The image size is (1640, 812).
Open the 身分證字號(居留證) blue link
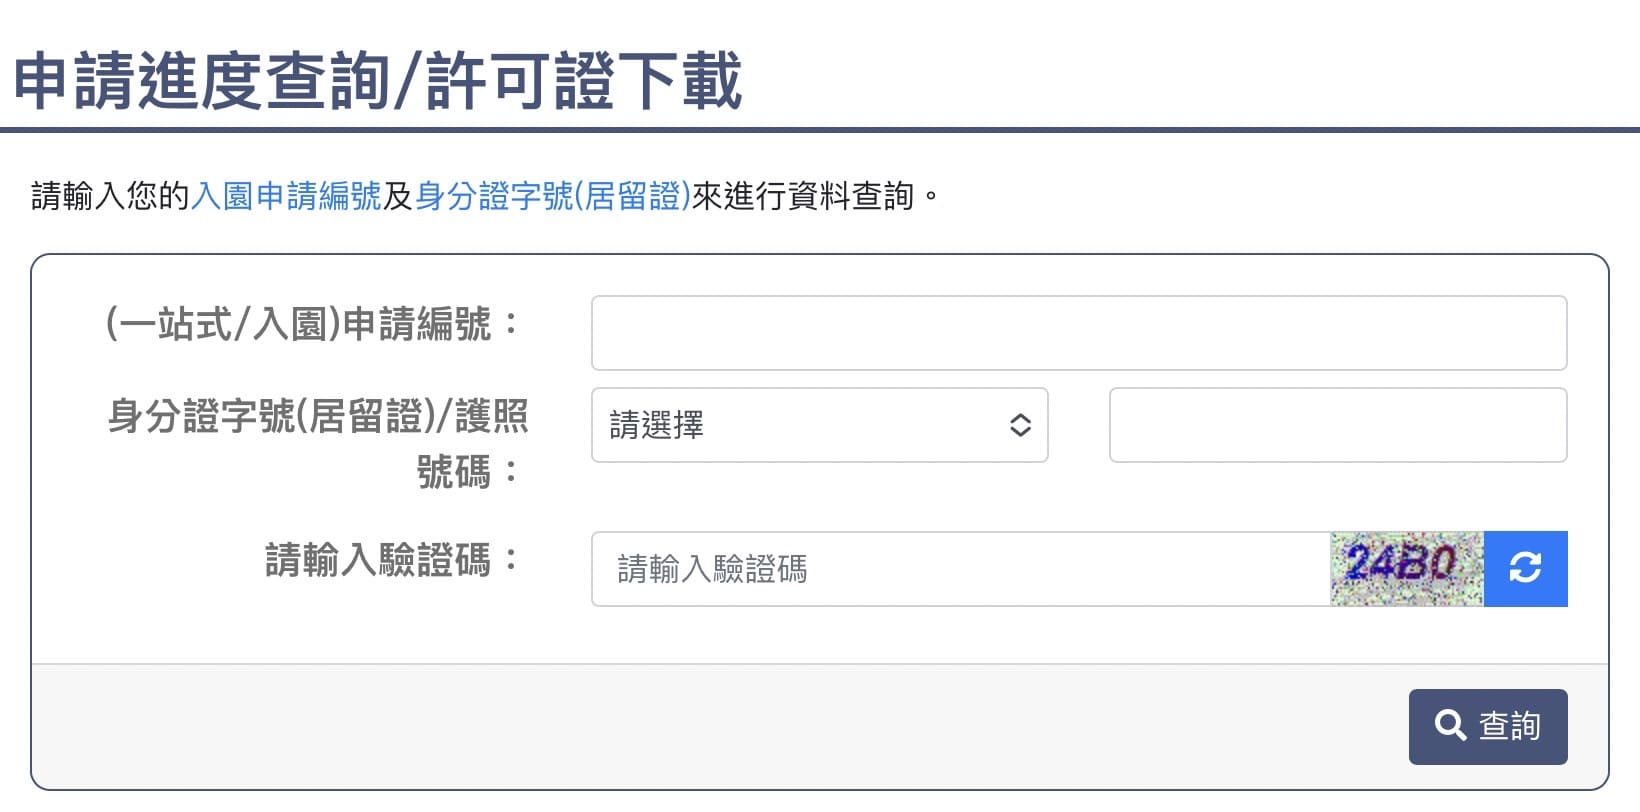point(553,196)
